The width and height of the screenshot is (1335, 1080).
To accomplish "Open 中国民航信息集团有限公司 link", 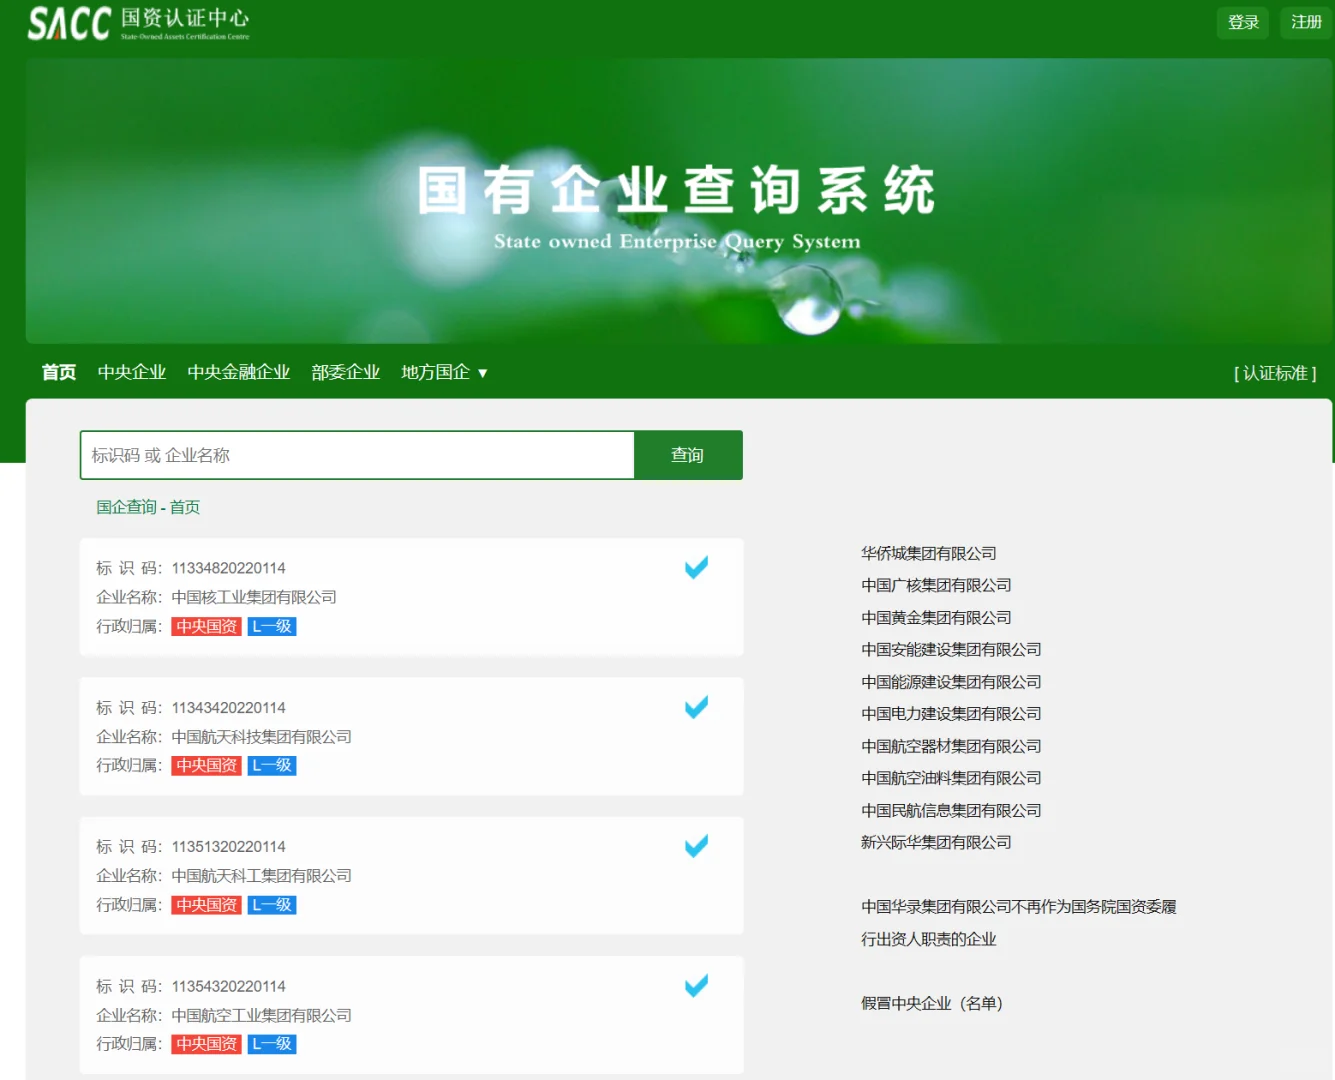I will pos(951,810).
